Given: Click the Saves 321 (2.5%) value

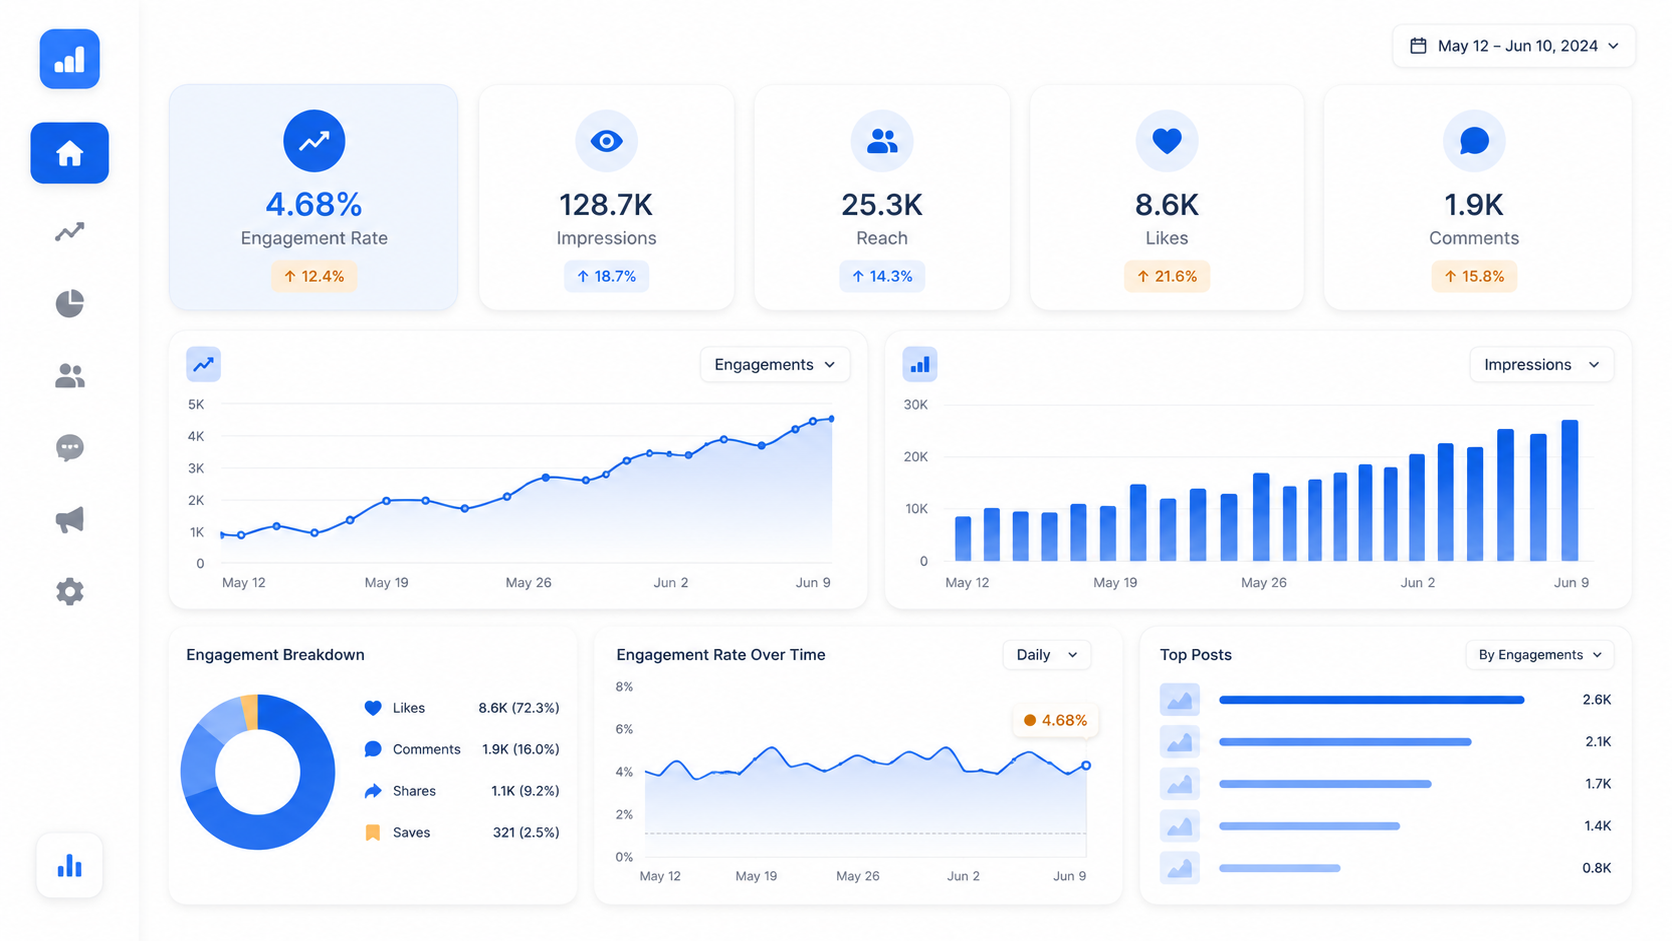Looking at the screenshot, I should click(526, 832).
